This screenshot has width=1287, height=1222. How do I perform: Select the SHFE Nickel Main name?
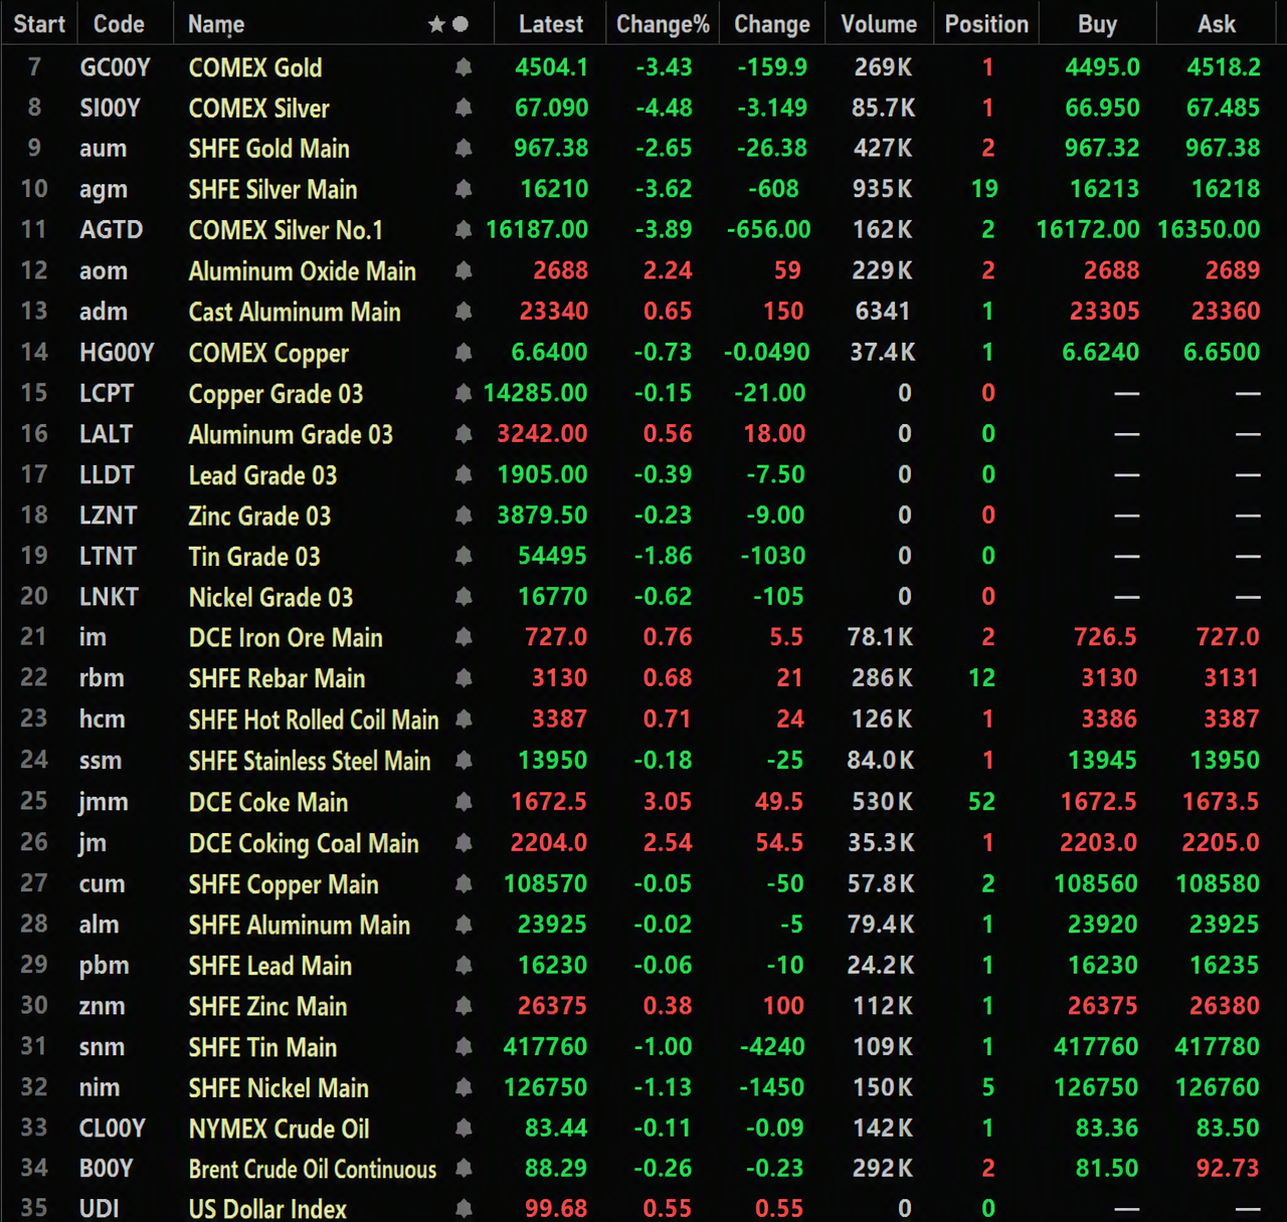tap(279, 1088)
